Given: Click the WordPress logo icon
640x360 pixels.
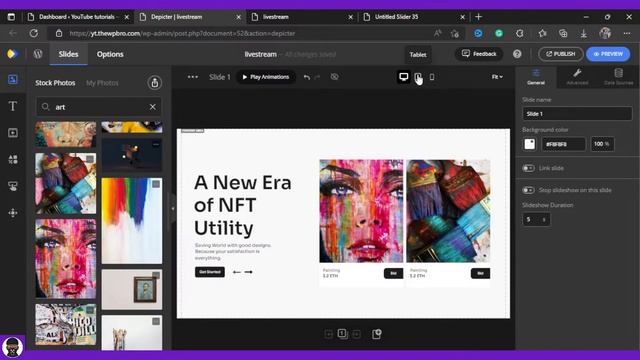Looking at the screenshot, I should [38, 54].
